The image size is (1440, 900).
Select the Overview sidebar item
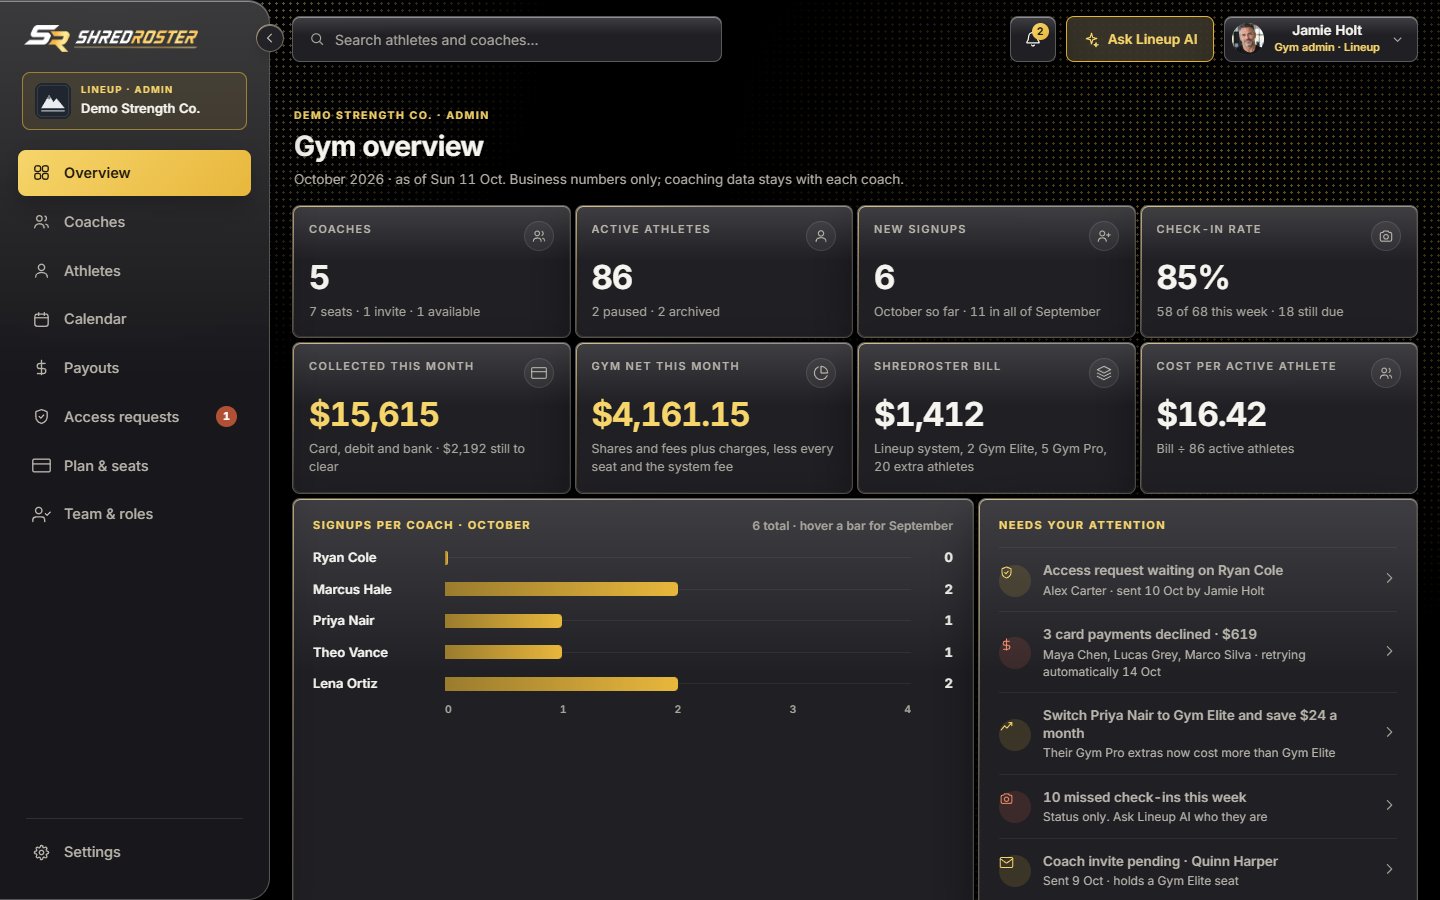pyautogui.click(x=134, y=173)
